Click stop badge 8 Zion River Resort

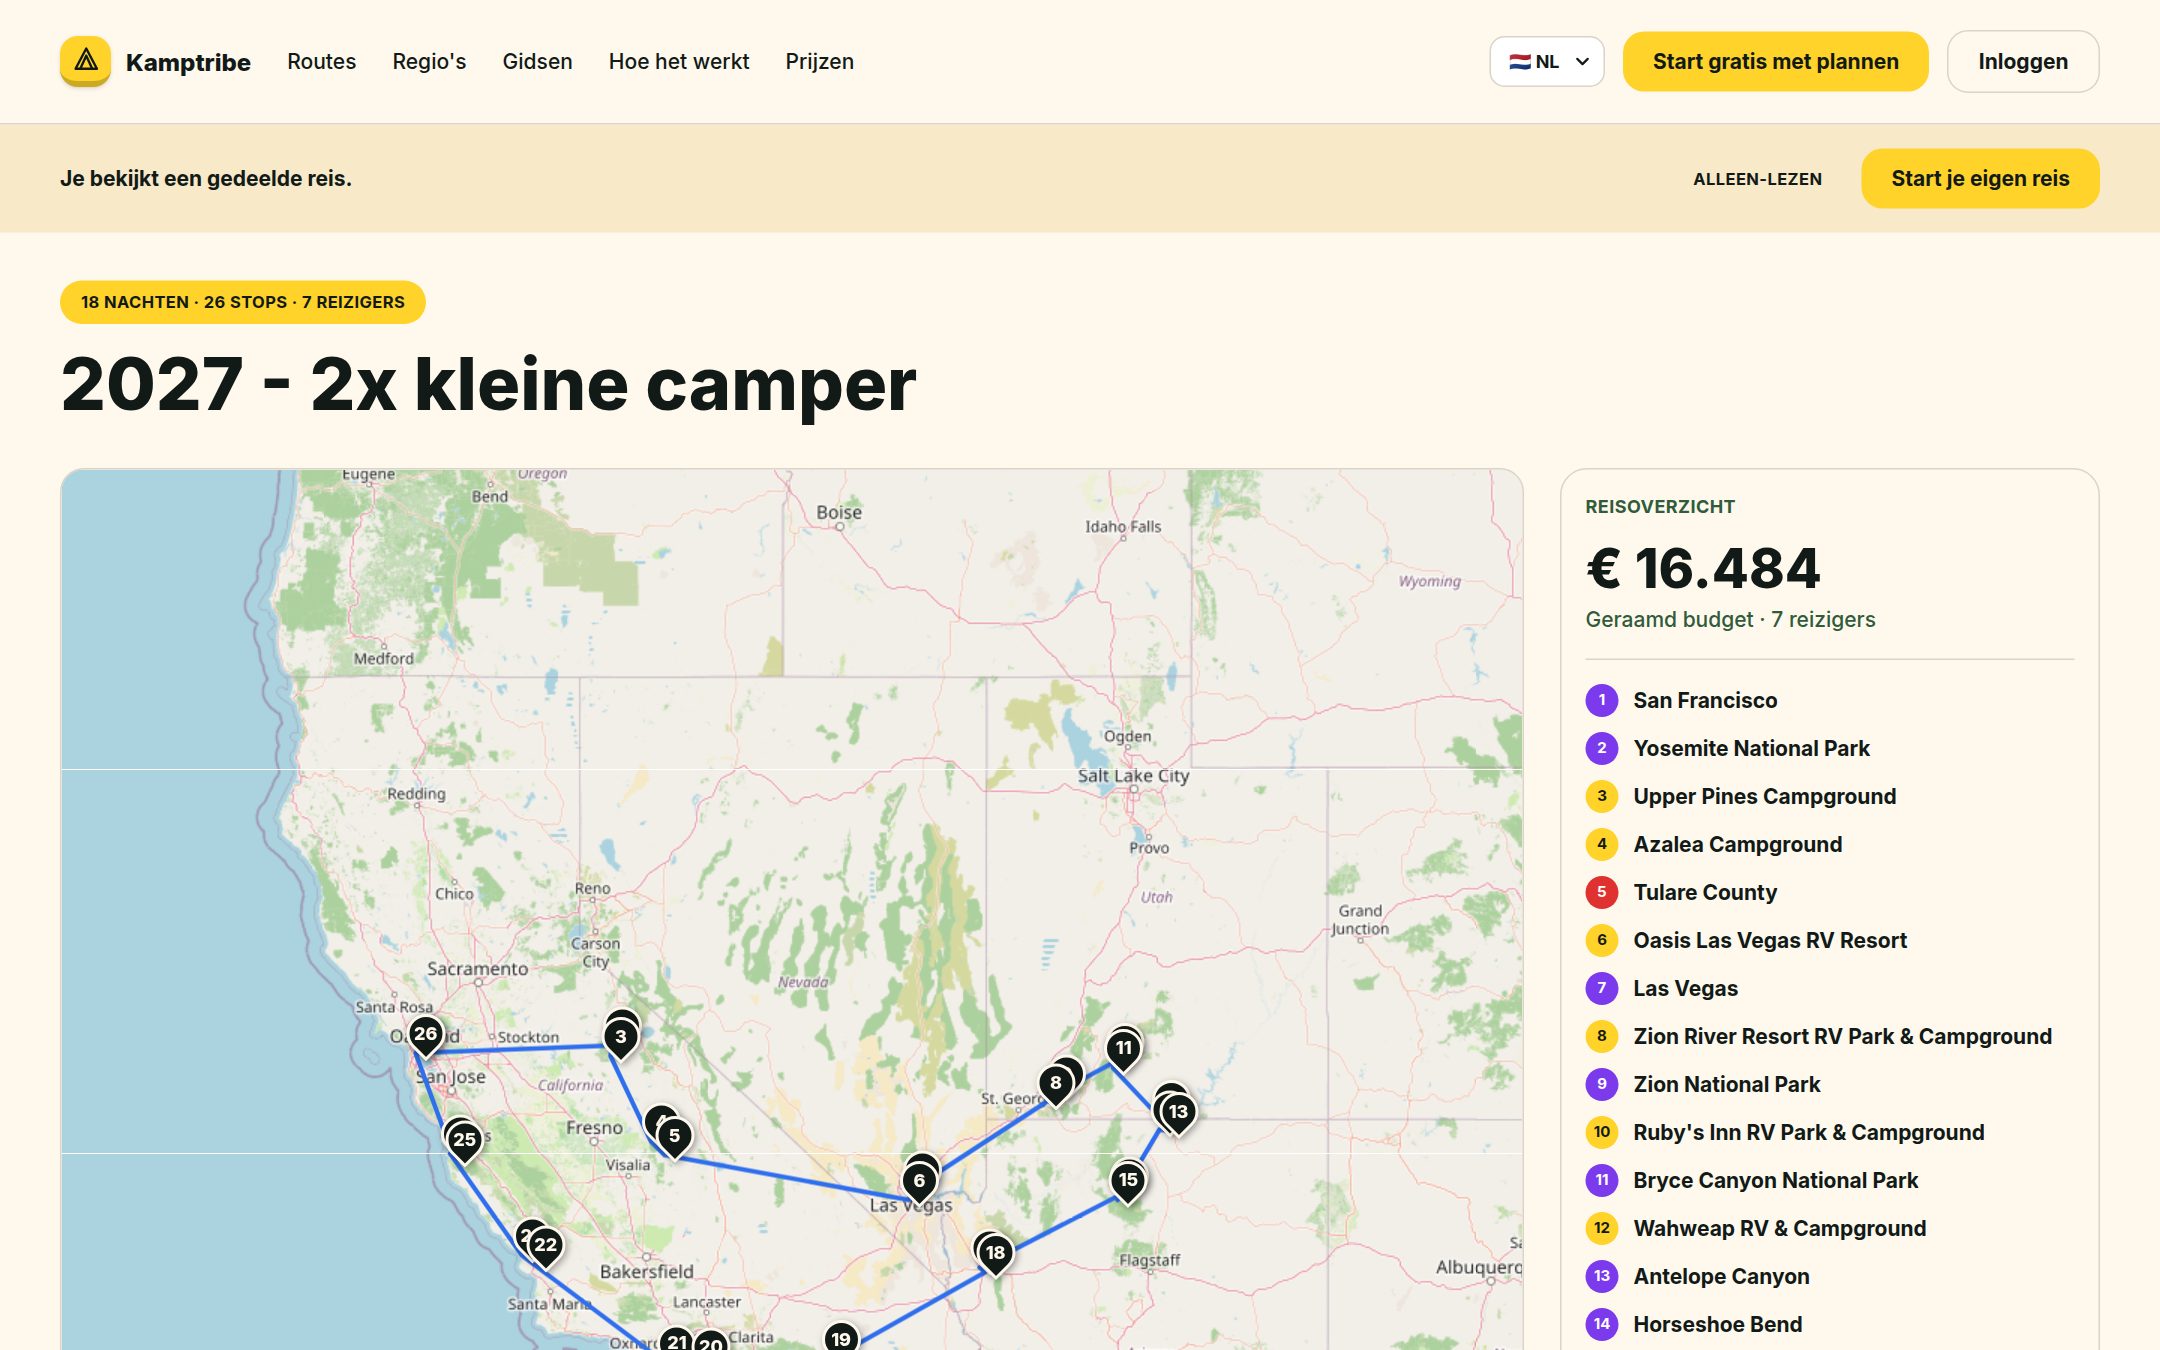1601,1036
